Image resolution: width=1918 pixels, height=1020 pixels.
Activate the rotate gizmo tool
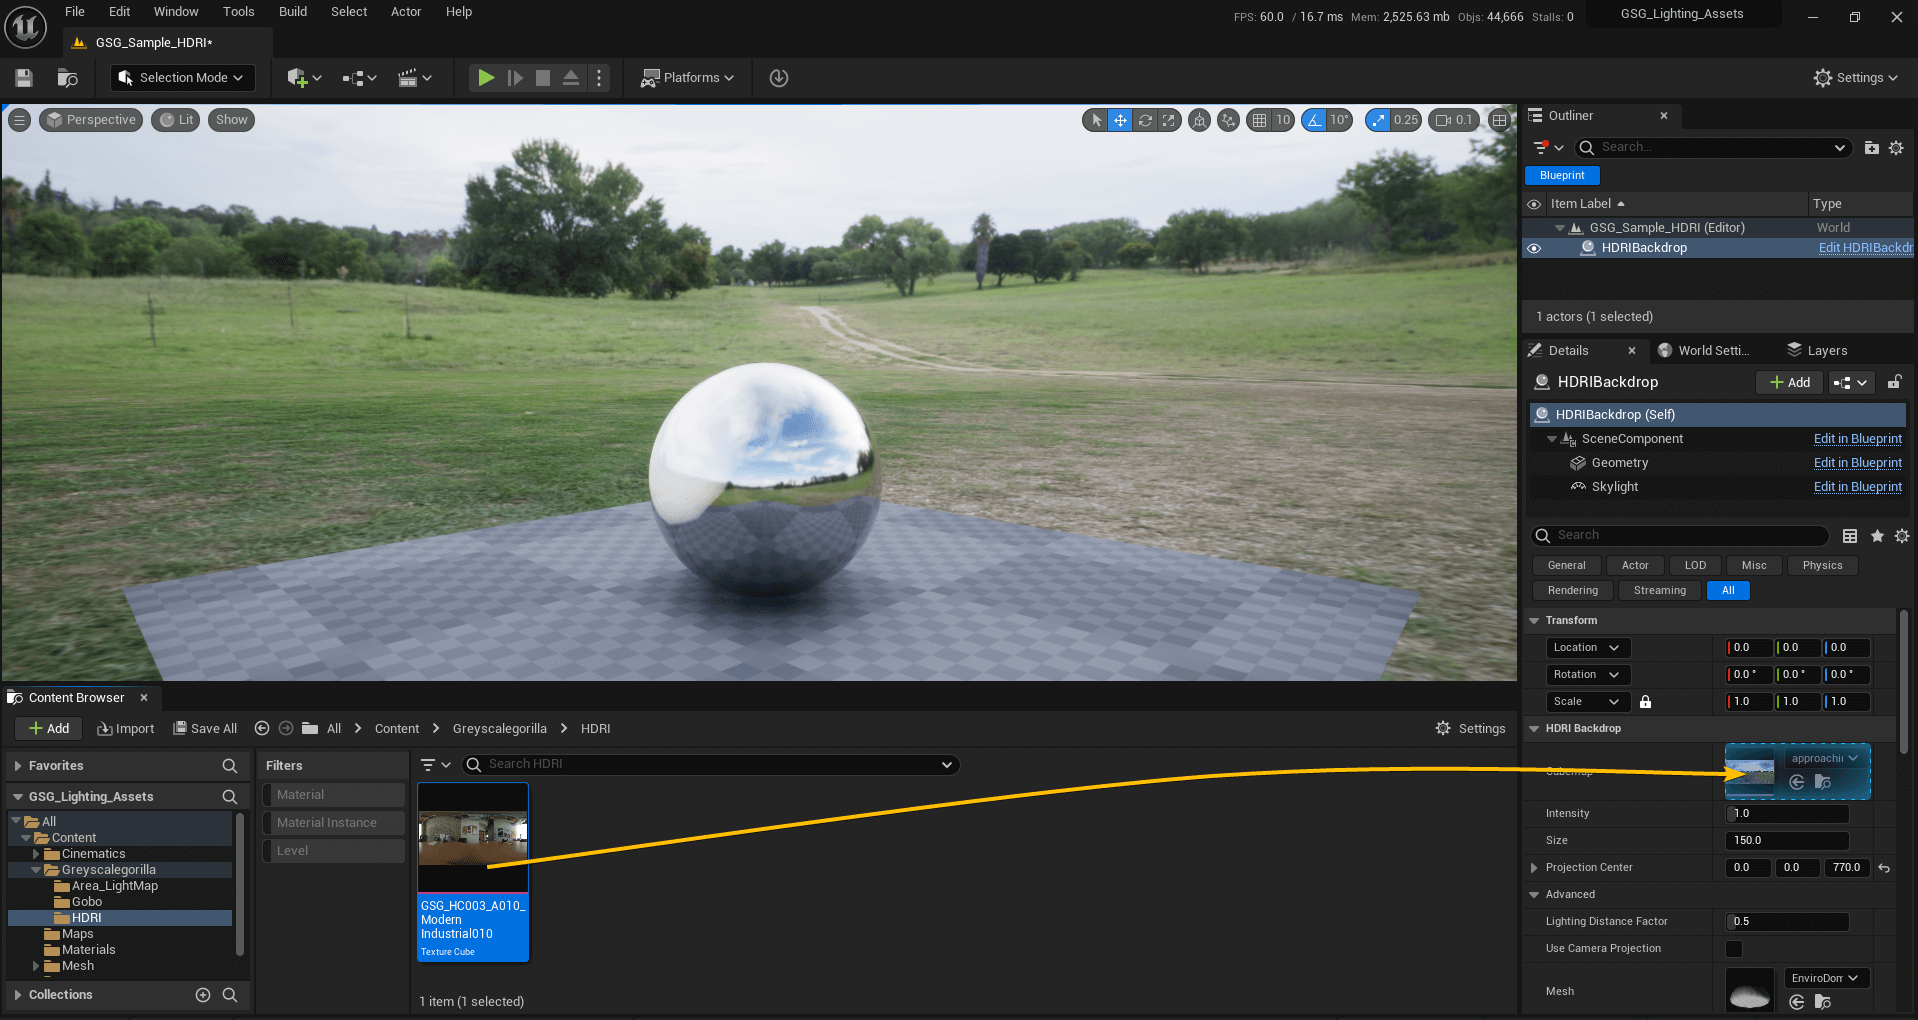tap(1145, 120)
